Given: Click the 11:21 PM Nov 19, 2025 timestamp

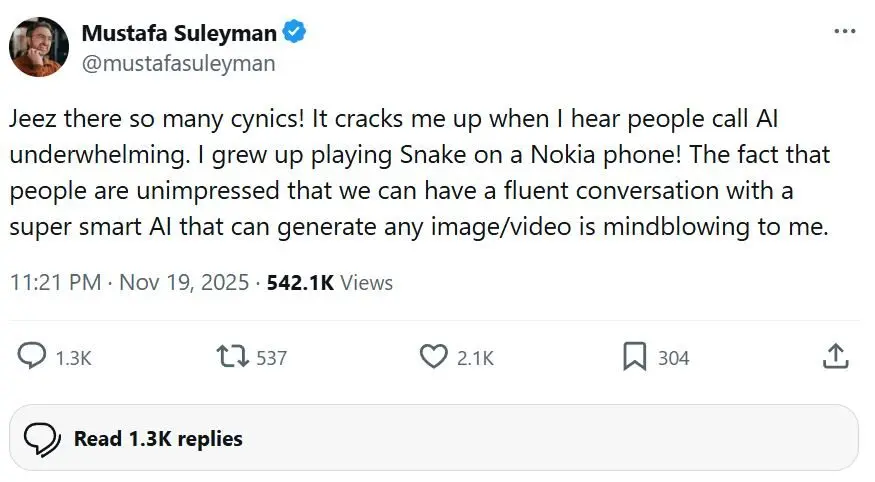Looking at the screenshot, I should 129,283.
